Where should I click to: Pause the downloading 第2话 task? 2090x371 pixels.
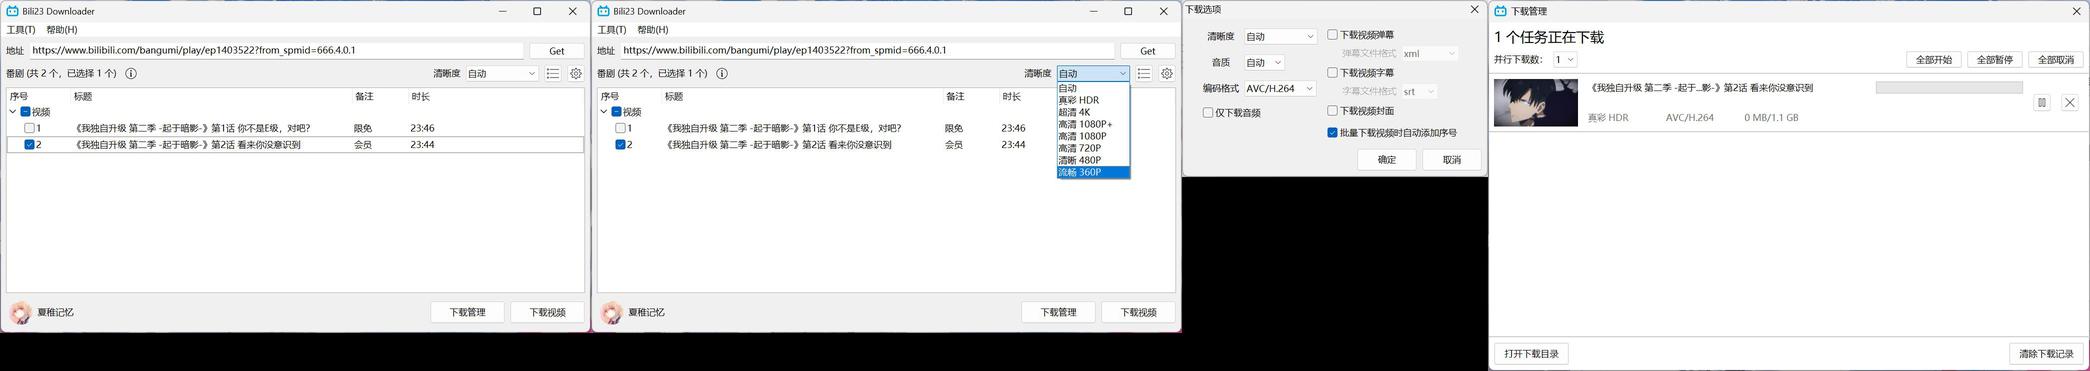click(x=2042, y=102)
